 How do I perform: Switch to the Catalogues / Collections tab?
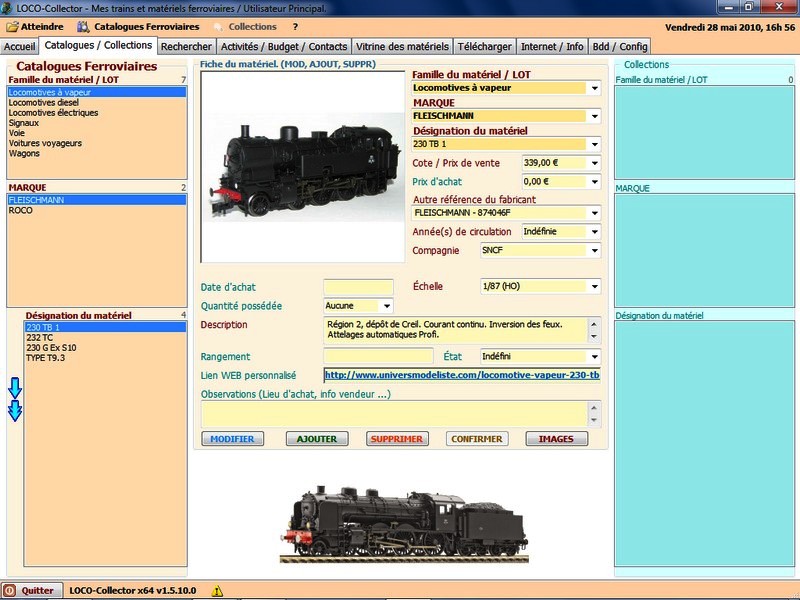click(x=98, y=45)
